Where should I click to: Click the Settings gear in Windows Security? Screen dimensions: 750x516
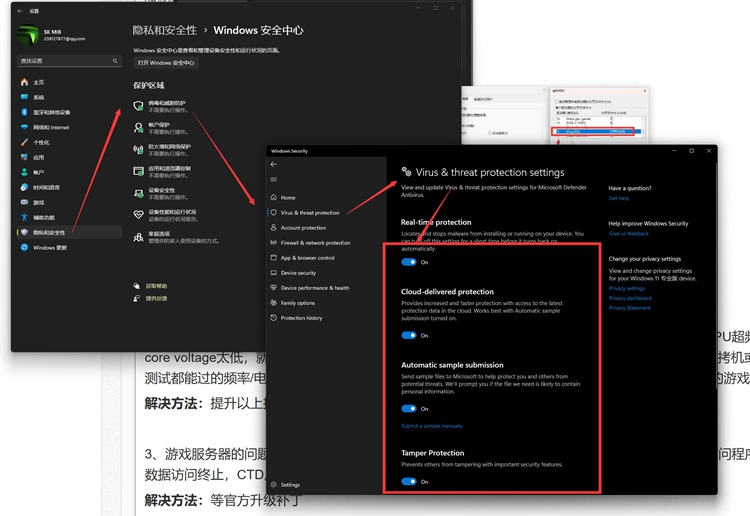273,485
